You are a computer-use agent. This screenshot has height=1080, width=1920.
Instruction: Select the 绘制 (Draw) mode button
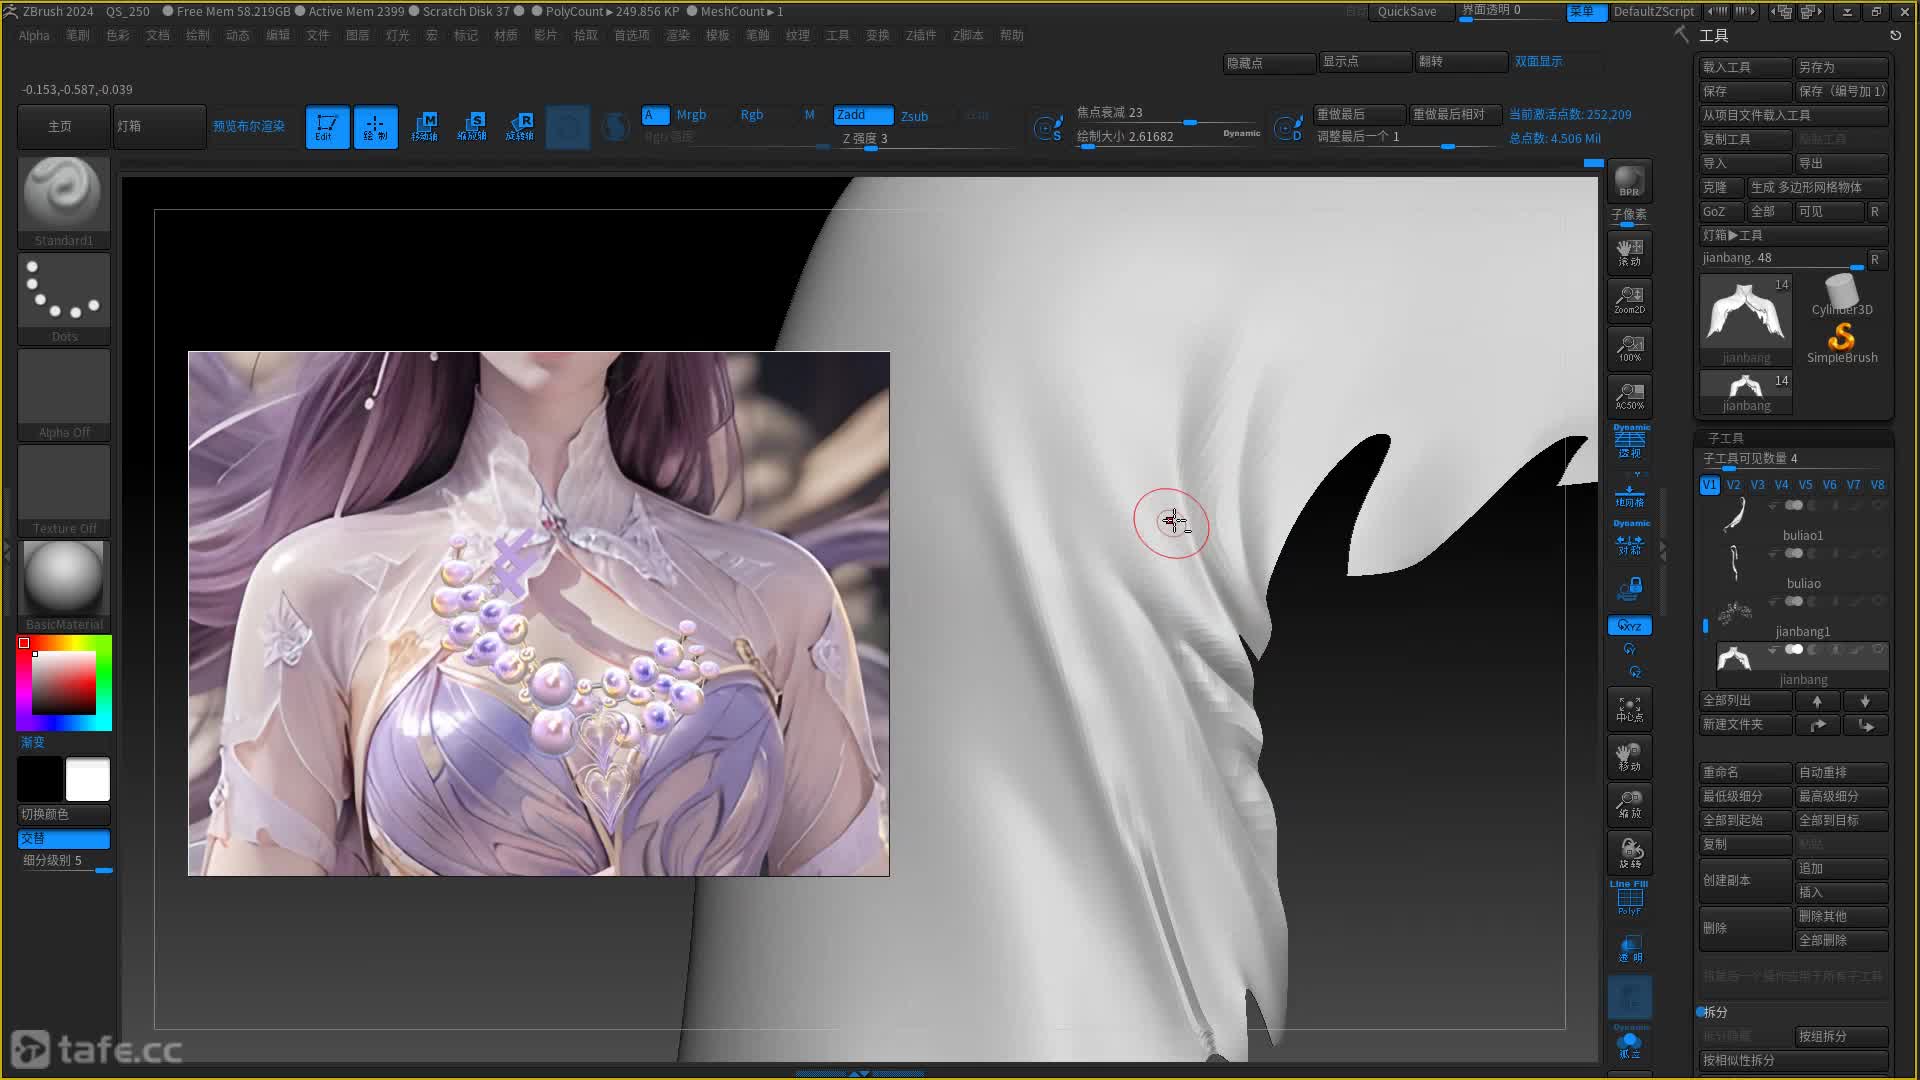click(375, 127)
